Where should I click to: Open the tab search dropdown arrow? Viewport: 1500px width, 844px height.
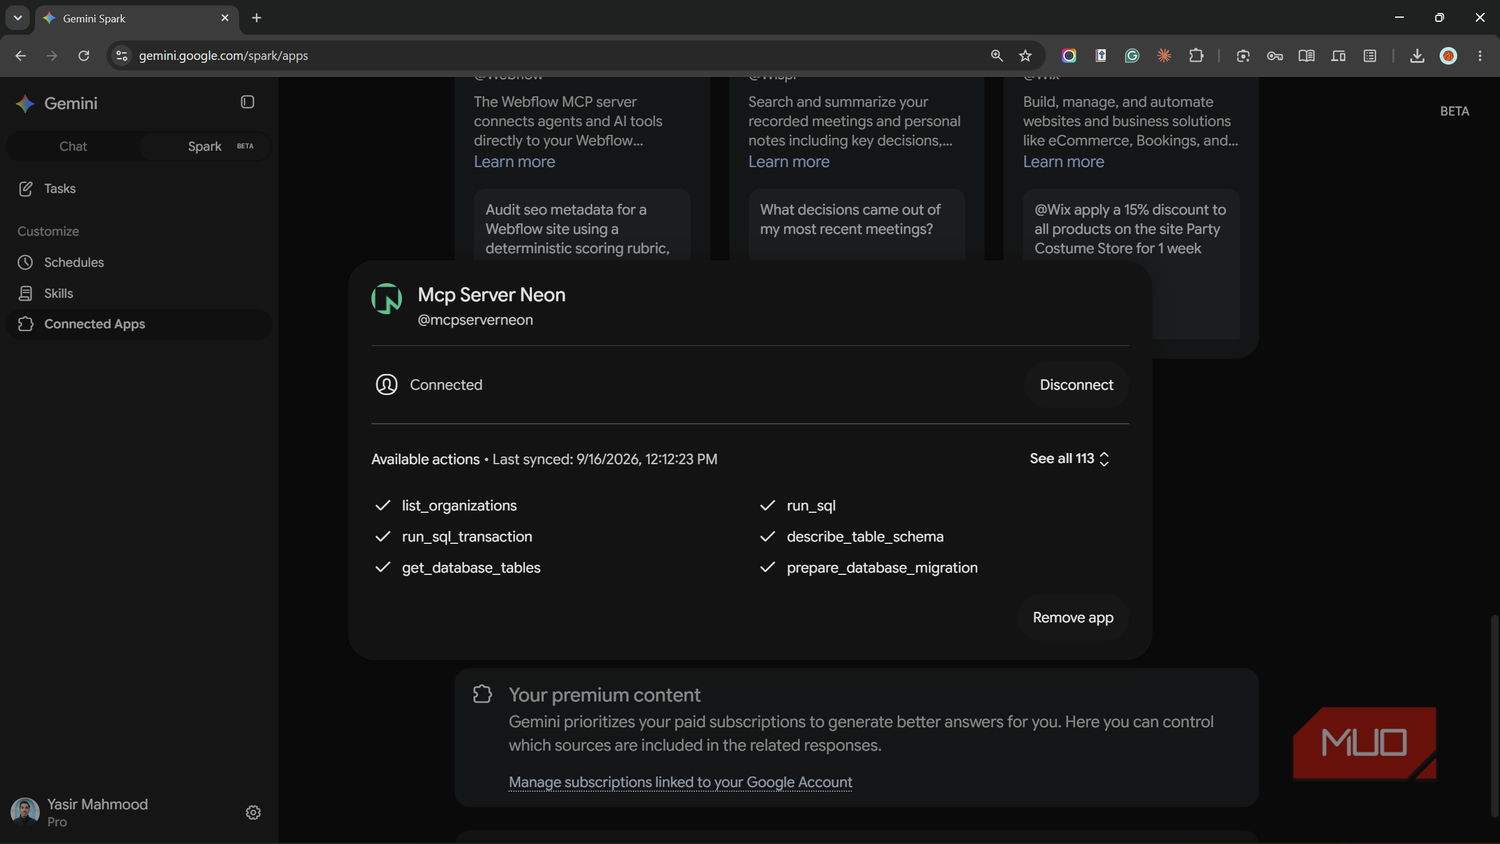point(17,18)
